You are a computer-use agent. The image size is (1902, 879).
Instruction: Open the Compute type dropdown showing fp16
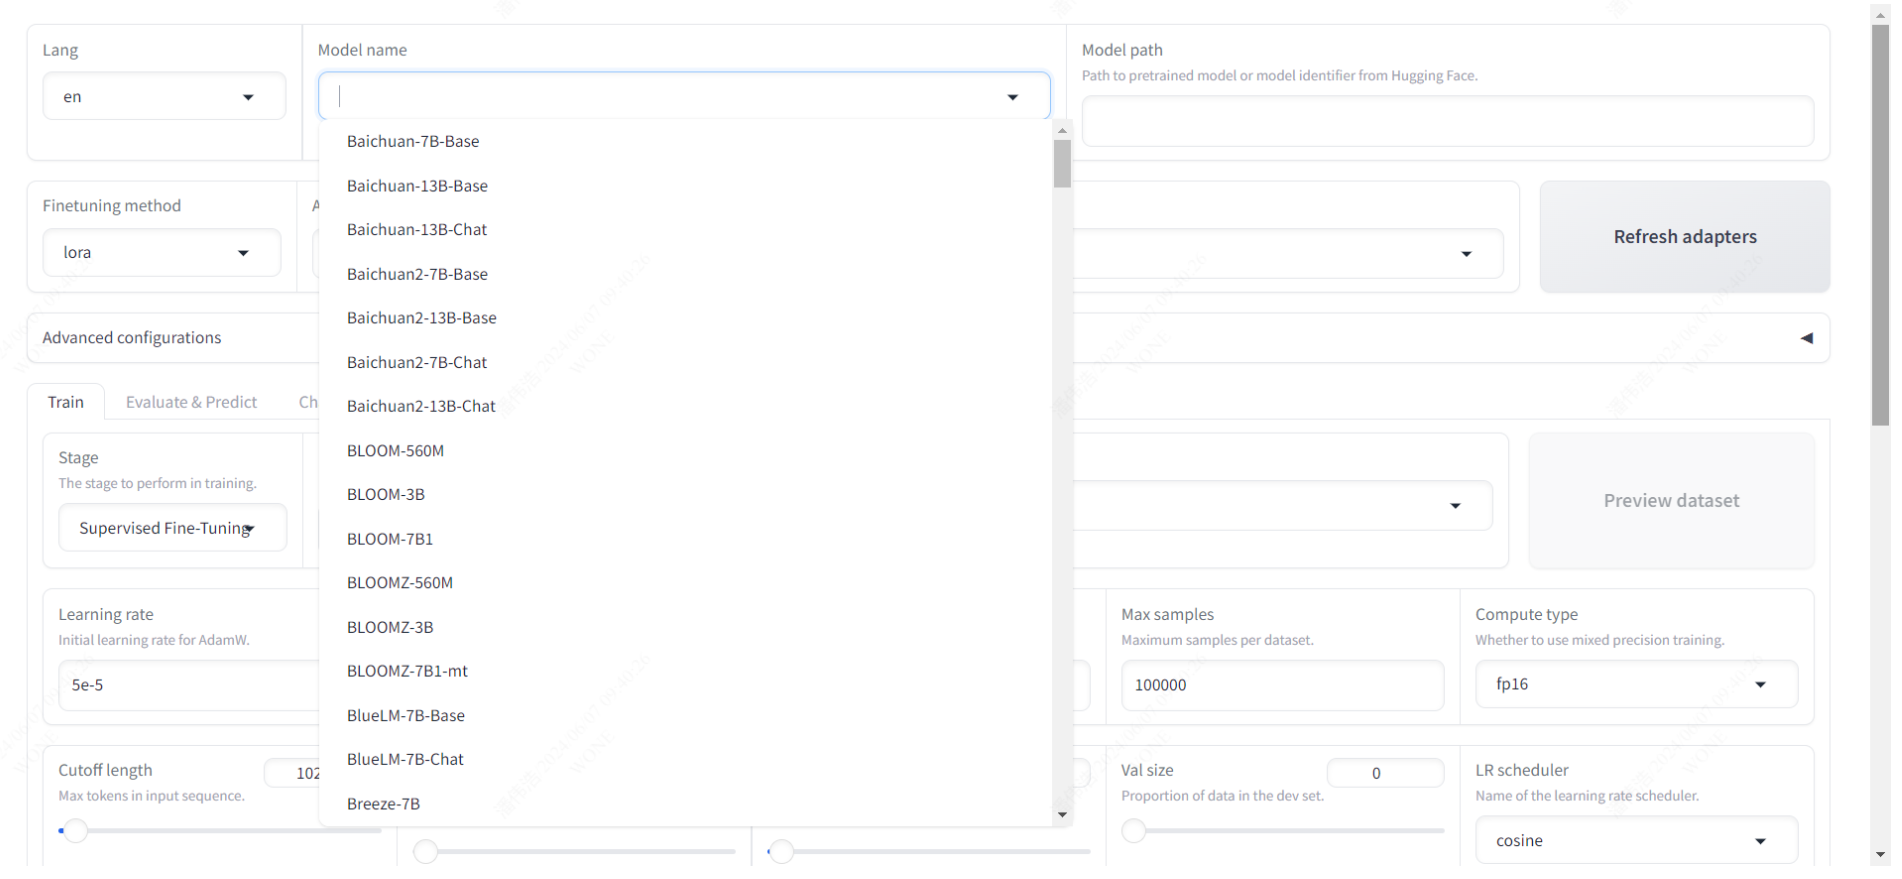[1636, 684]
